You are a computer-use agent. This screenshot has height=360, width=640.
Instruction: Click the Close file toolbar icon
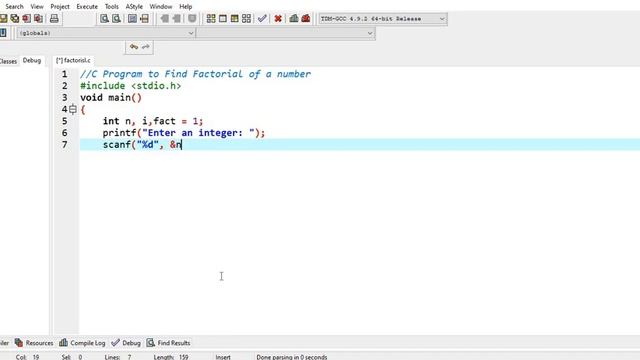coord(27,18)
